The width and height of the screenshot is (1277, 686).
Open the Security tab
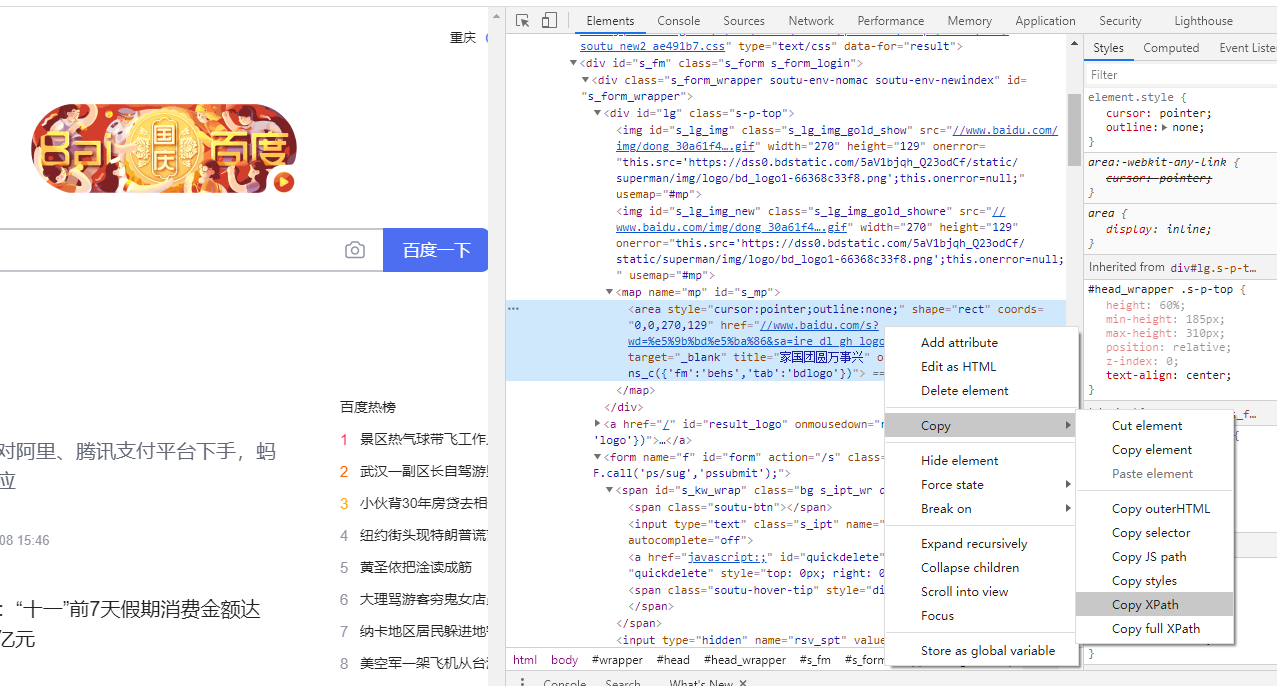[1120, 21]
